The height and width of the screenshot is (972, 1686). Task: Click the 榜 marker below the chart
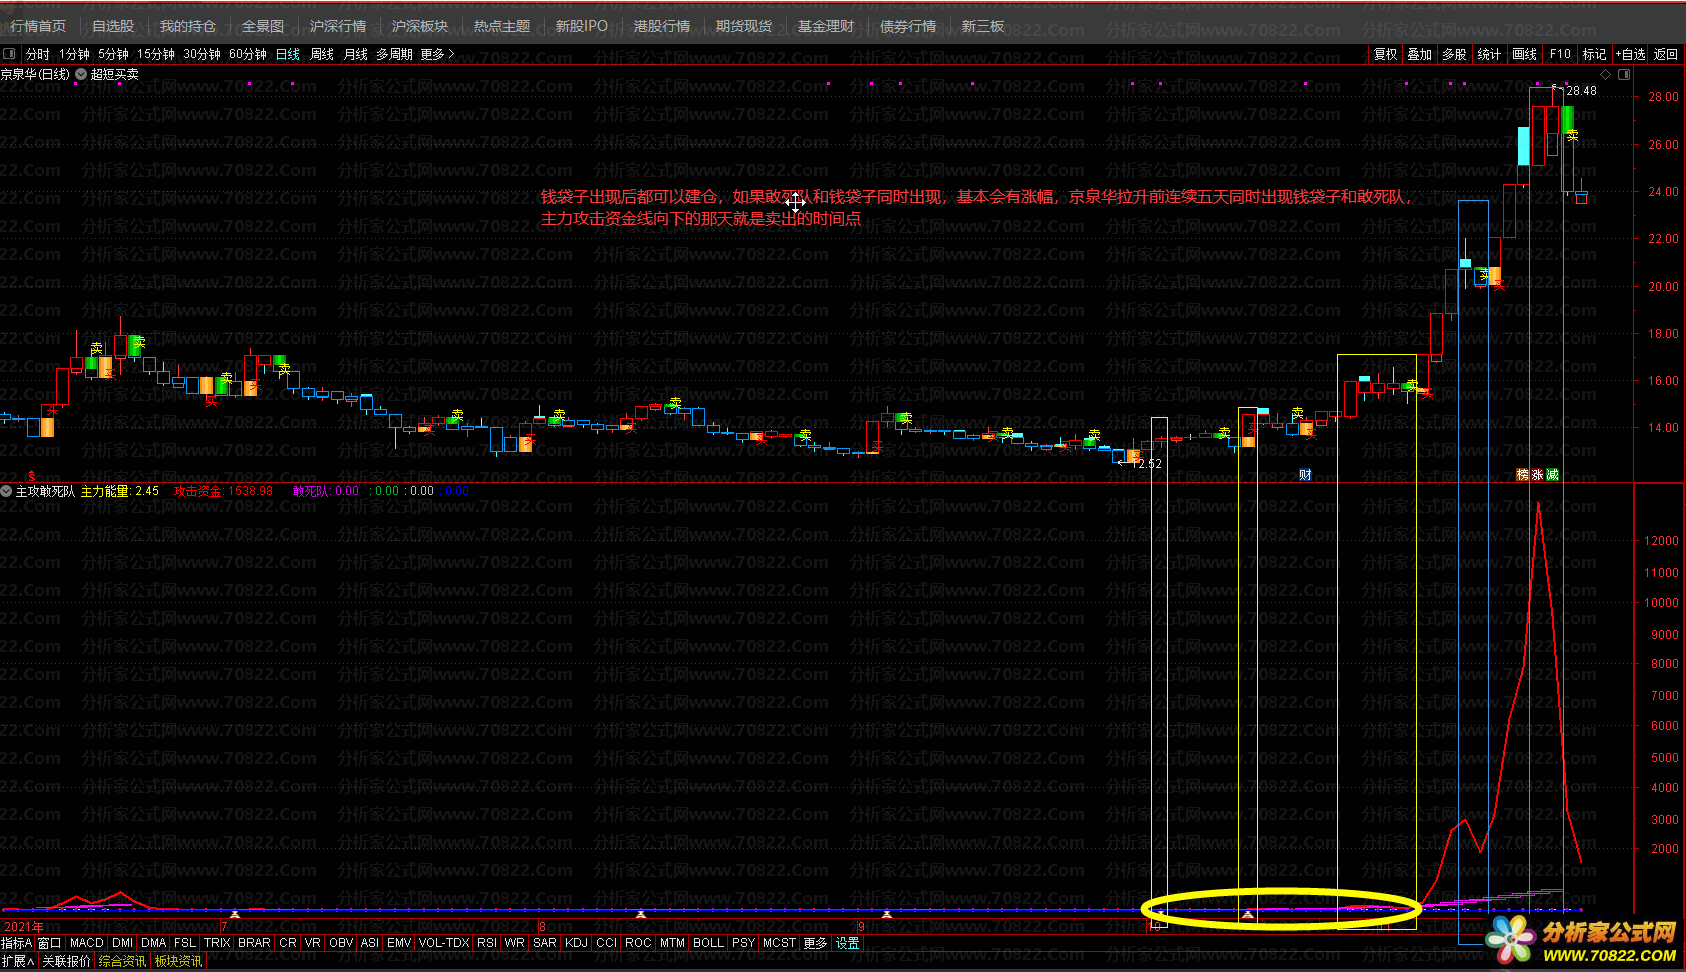(1523, 475)
